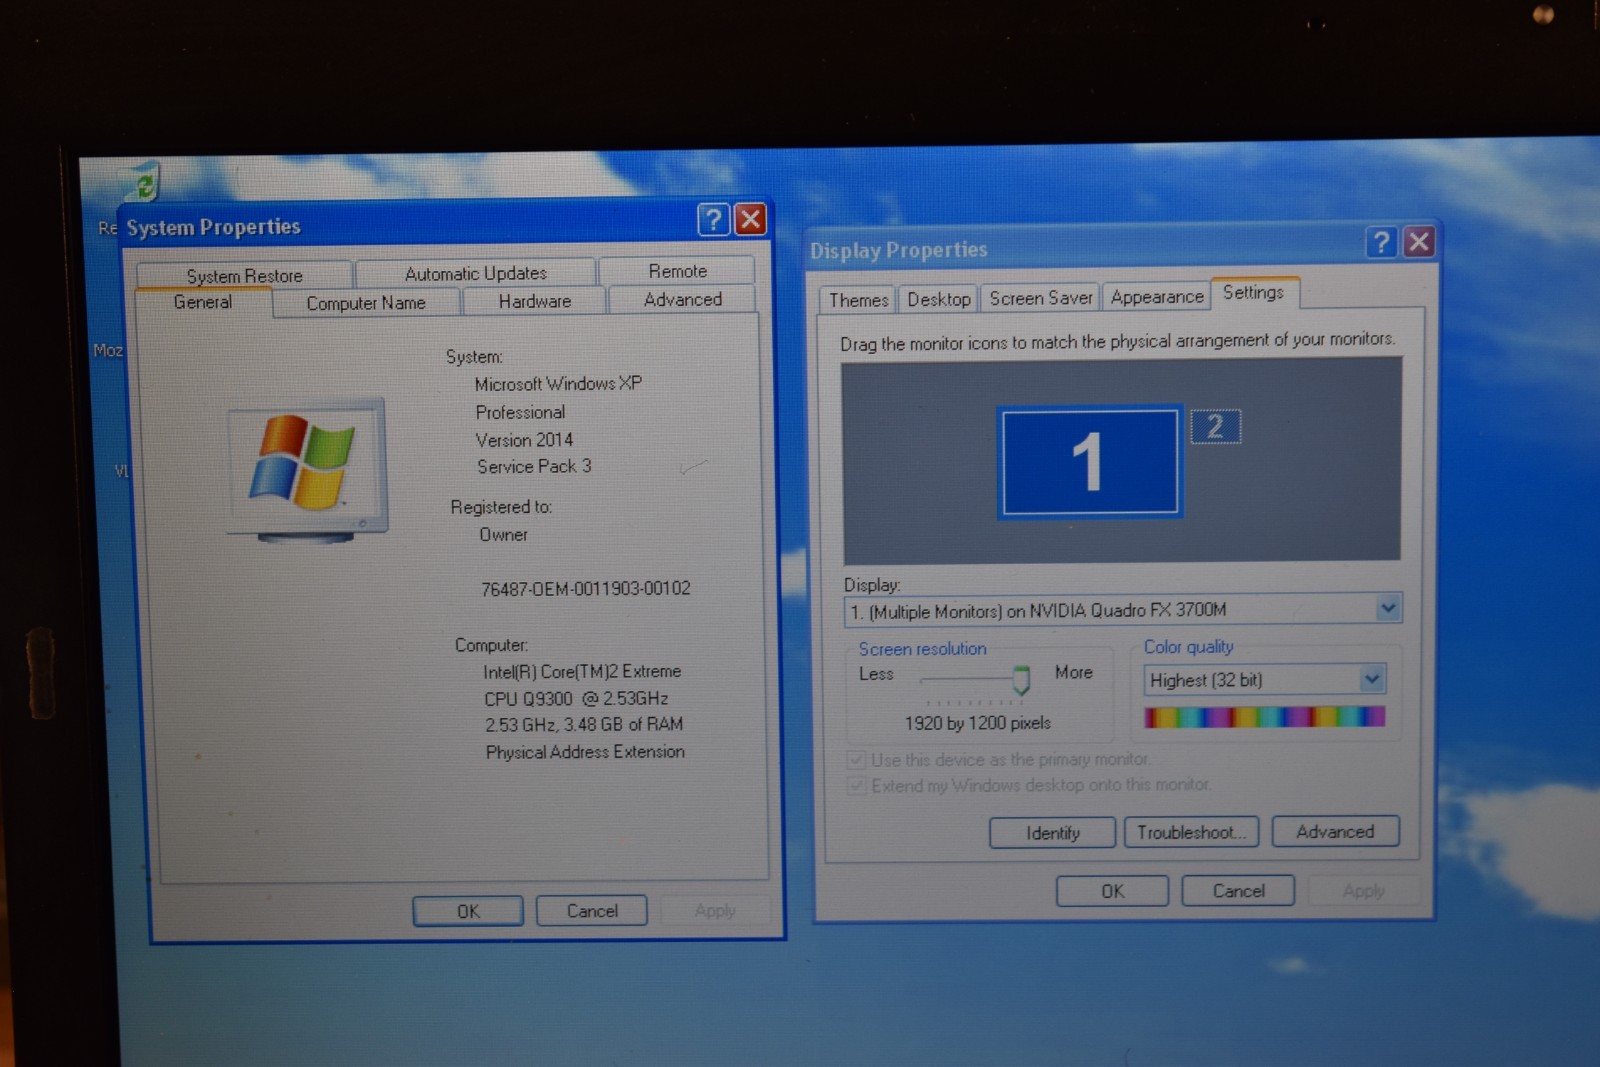Switch to the Automatic Updates tab
Screen dimensions: 1600x1067
coord(476,273)
